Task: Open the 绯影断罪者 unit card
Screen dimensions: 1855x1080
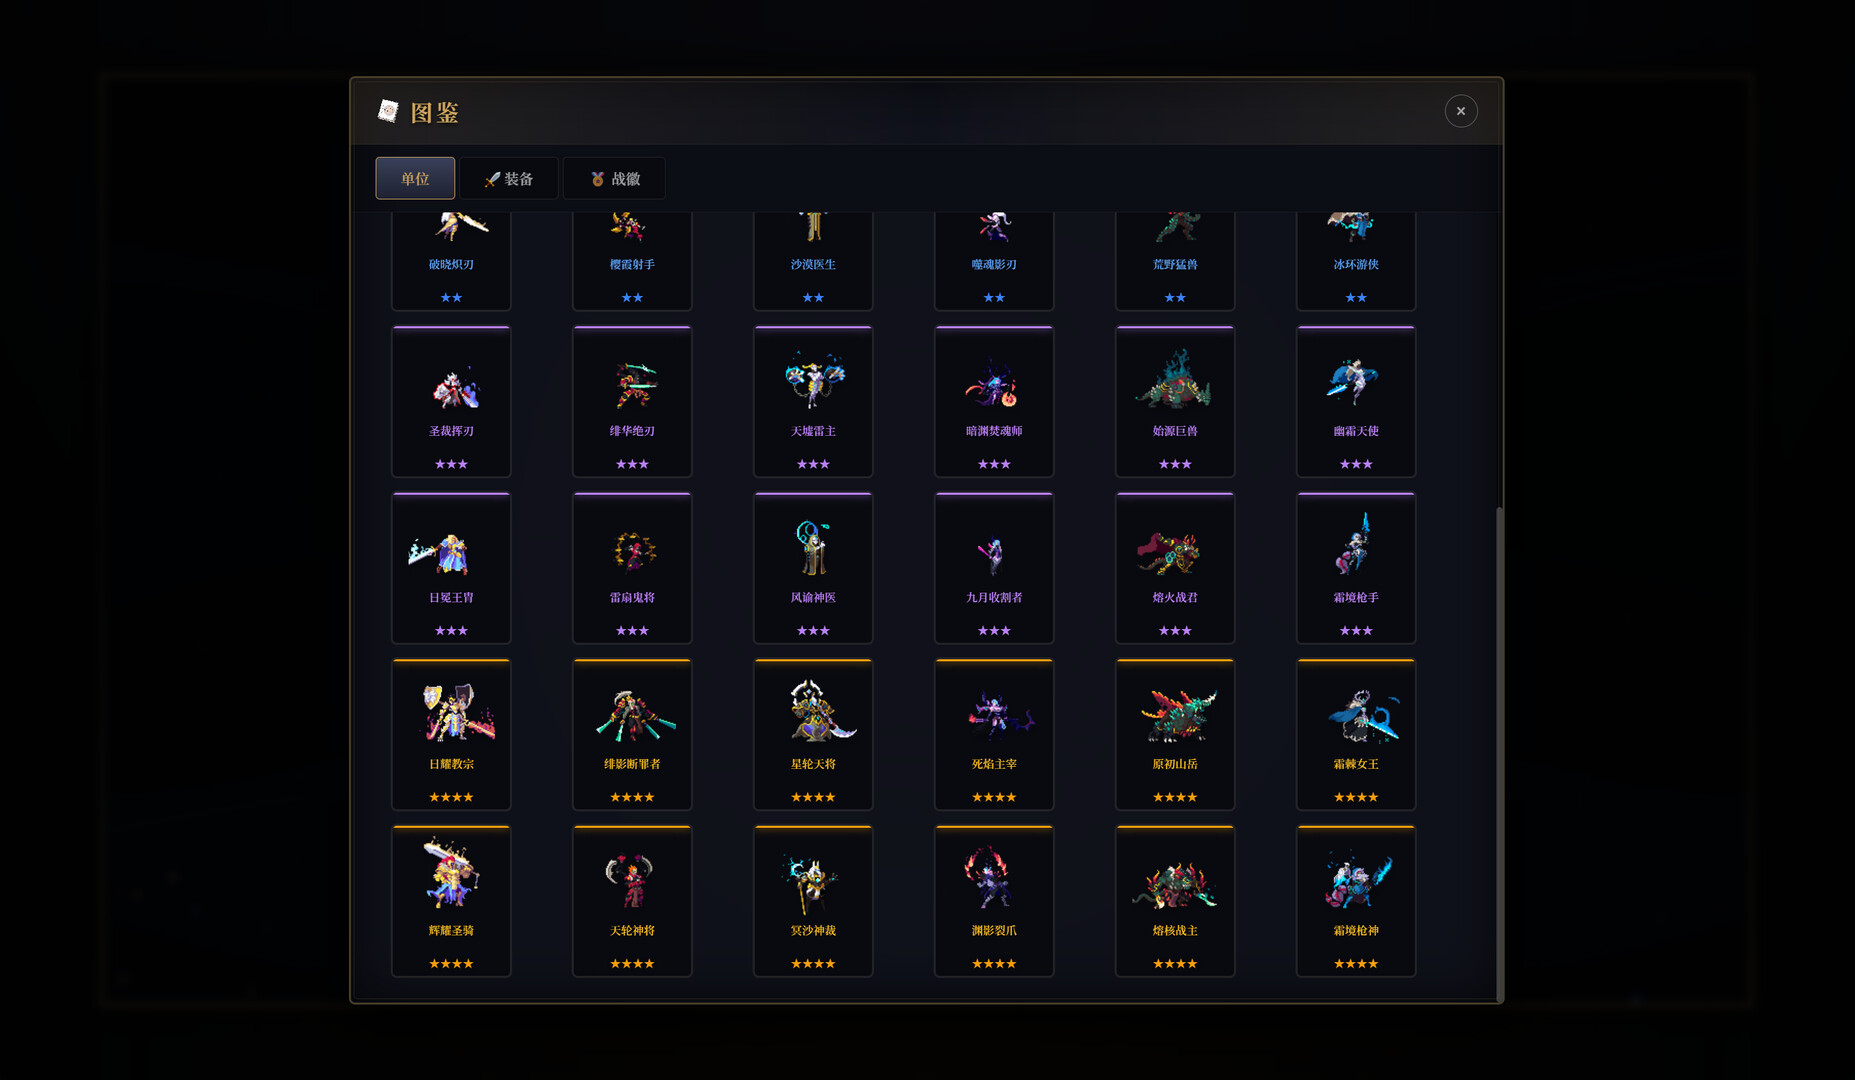Action: [632, 734]
